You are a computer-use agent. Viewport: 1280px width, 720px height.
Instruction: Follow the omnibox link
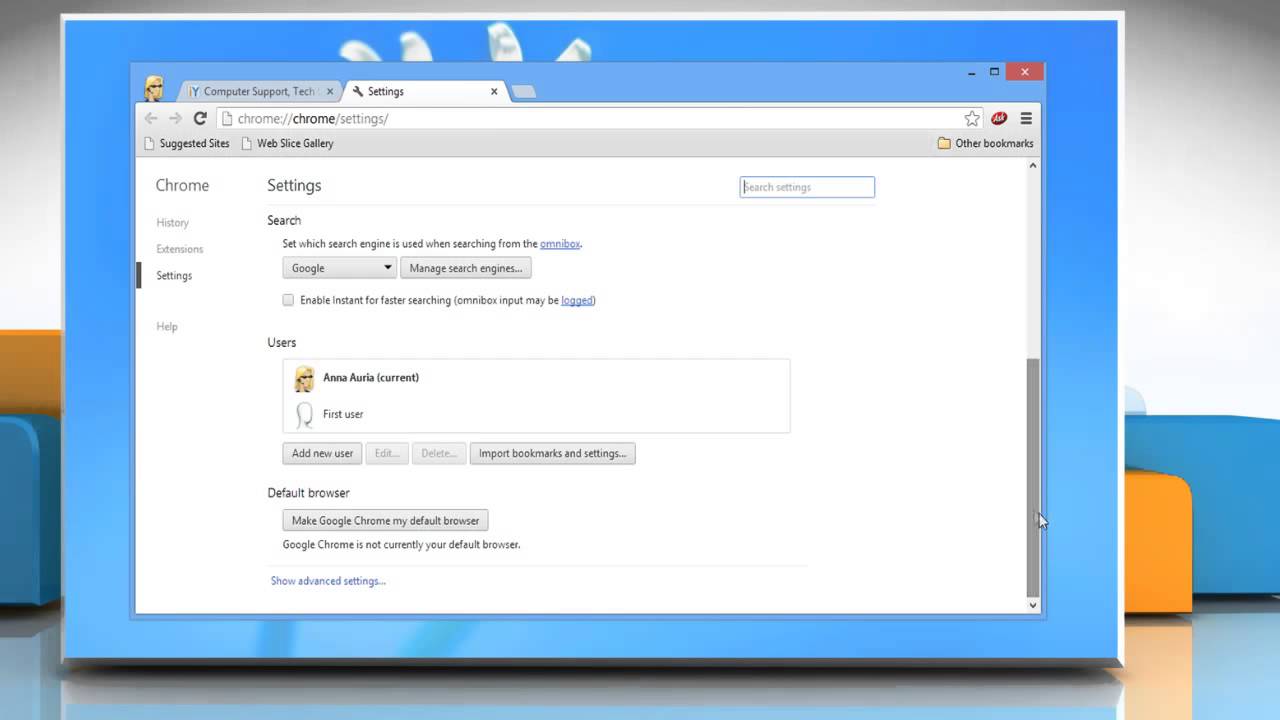560,244
